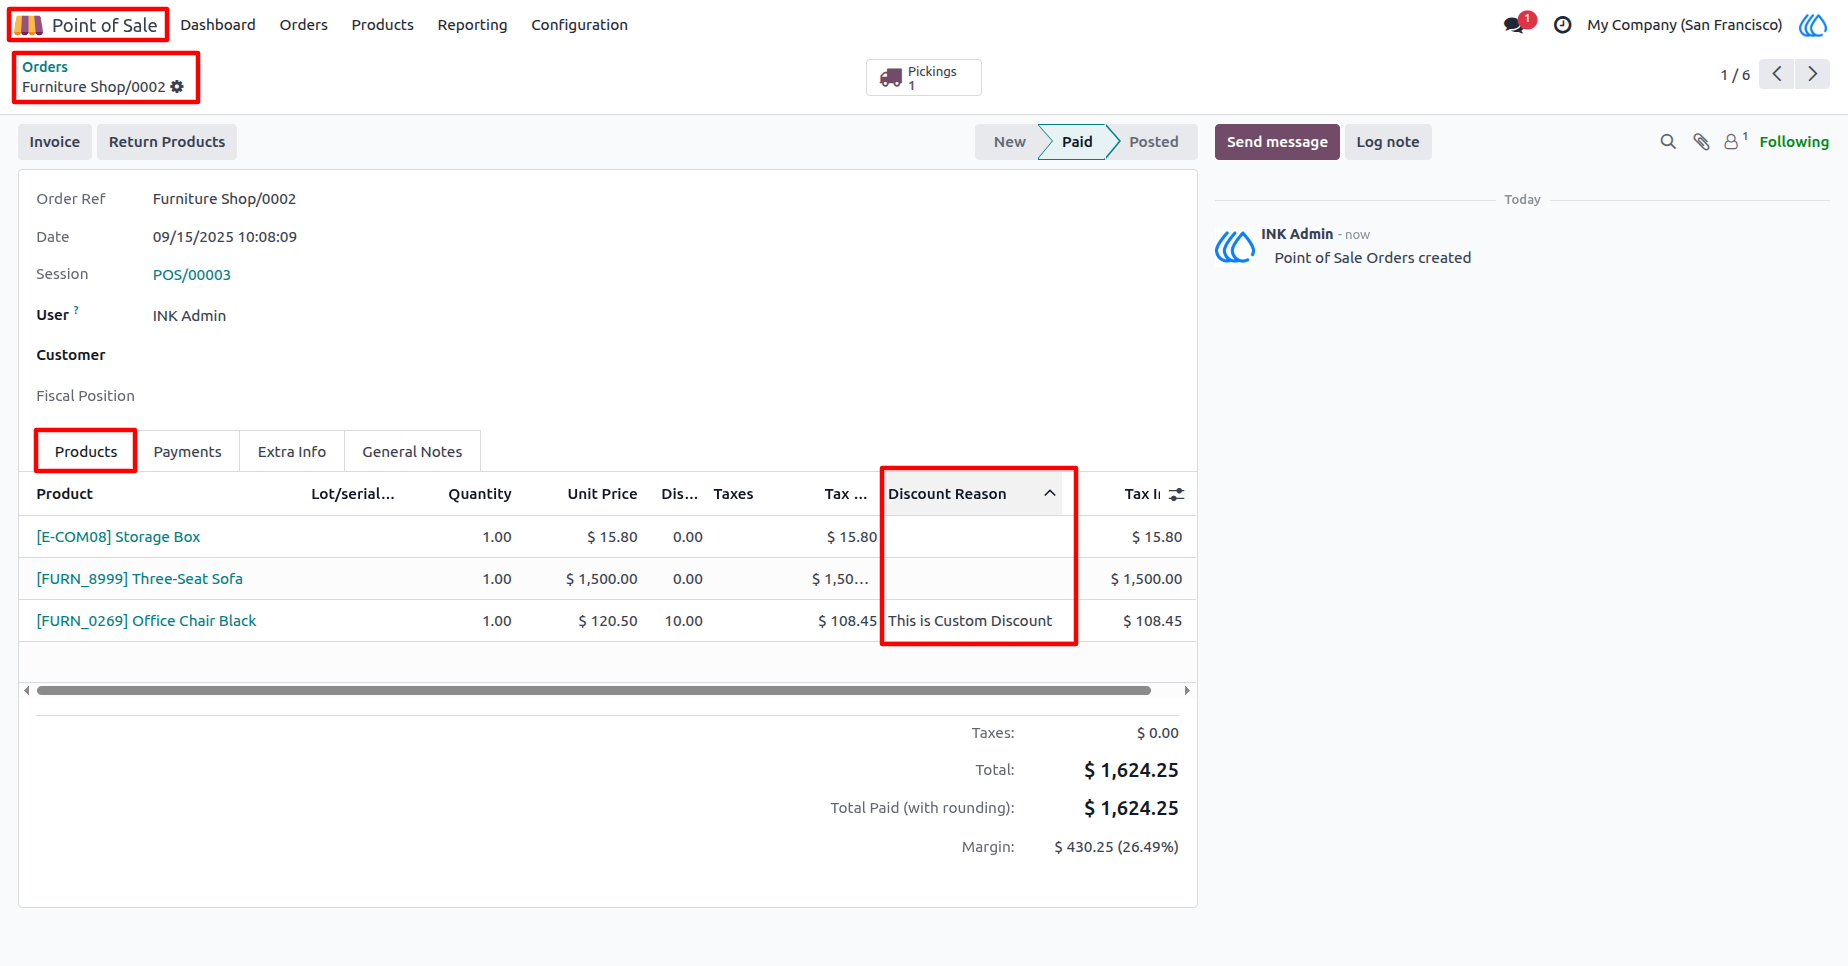Open the Dashboard menu
Screen dimensions: 1848x966
(218, 25)
